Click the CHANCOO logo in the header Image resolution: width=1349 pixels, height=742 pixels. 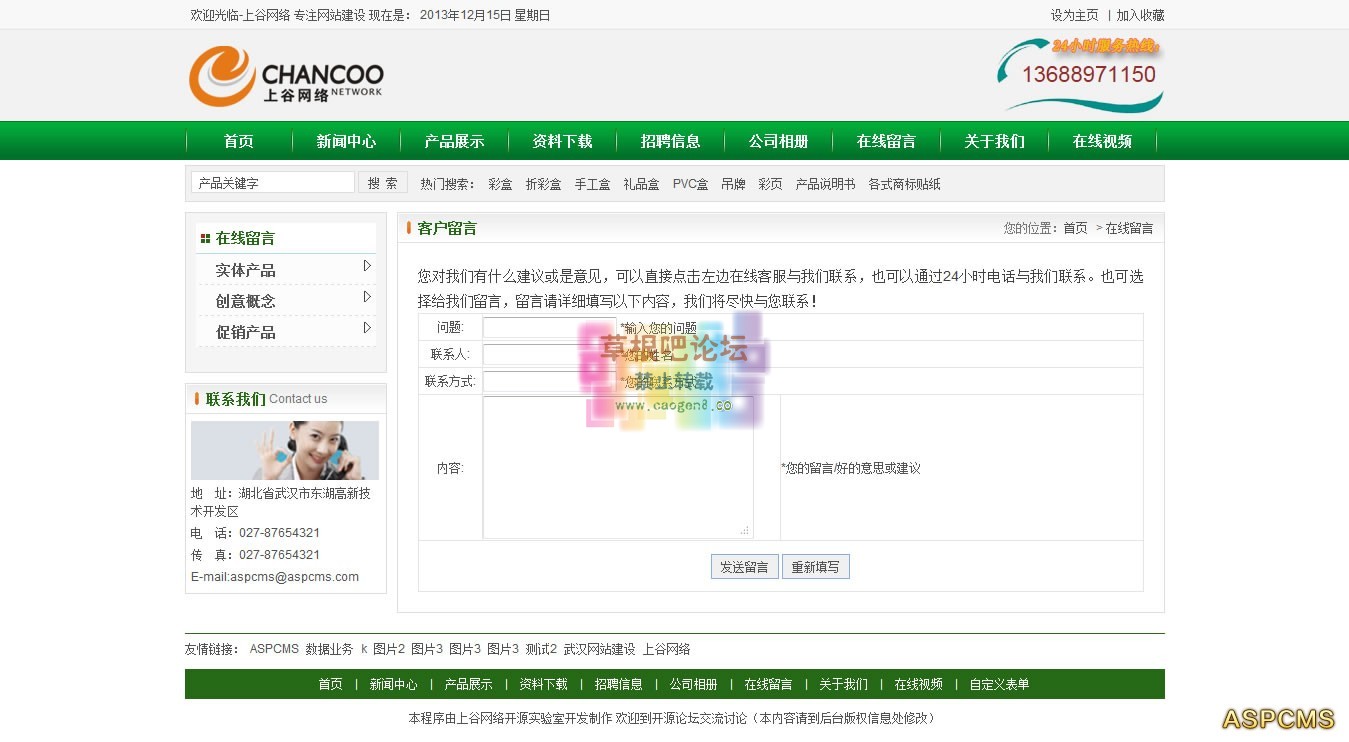286,76
